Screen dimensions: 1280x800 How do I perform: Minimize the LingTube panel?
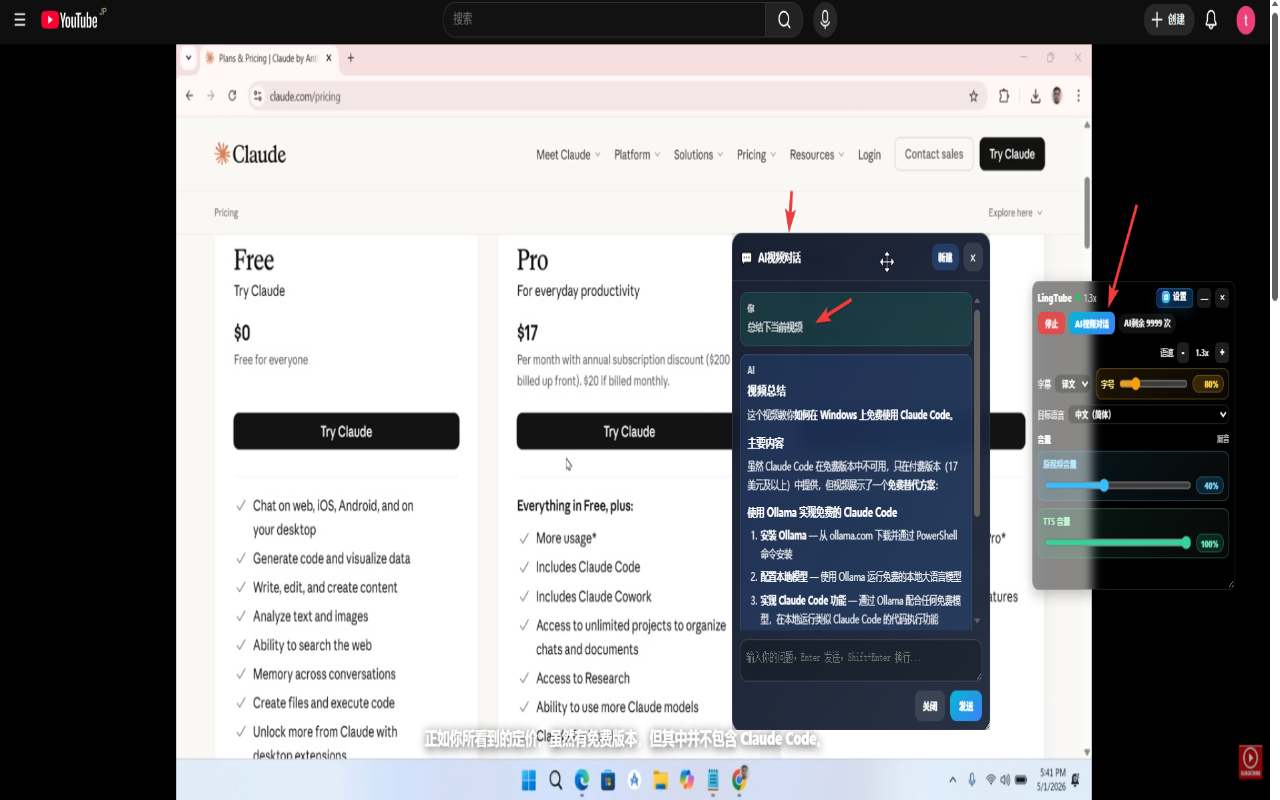[x=1204, y=297]
